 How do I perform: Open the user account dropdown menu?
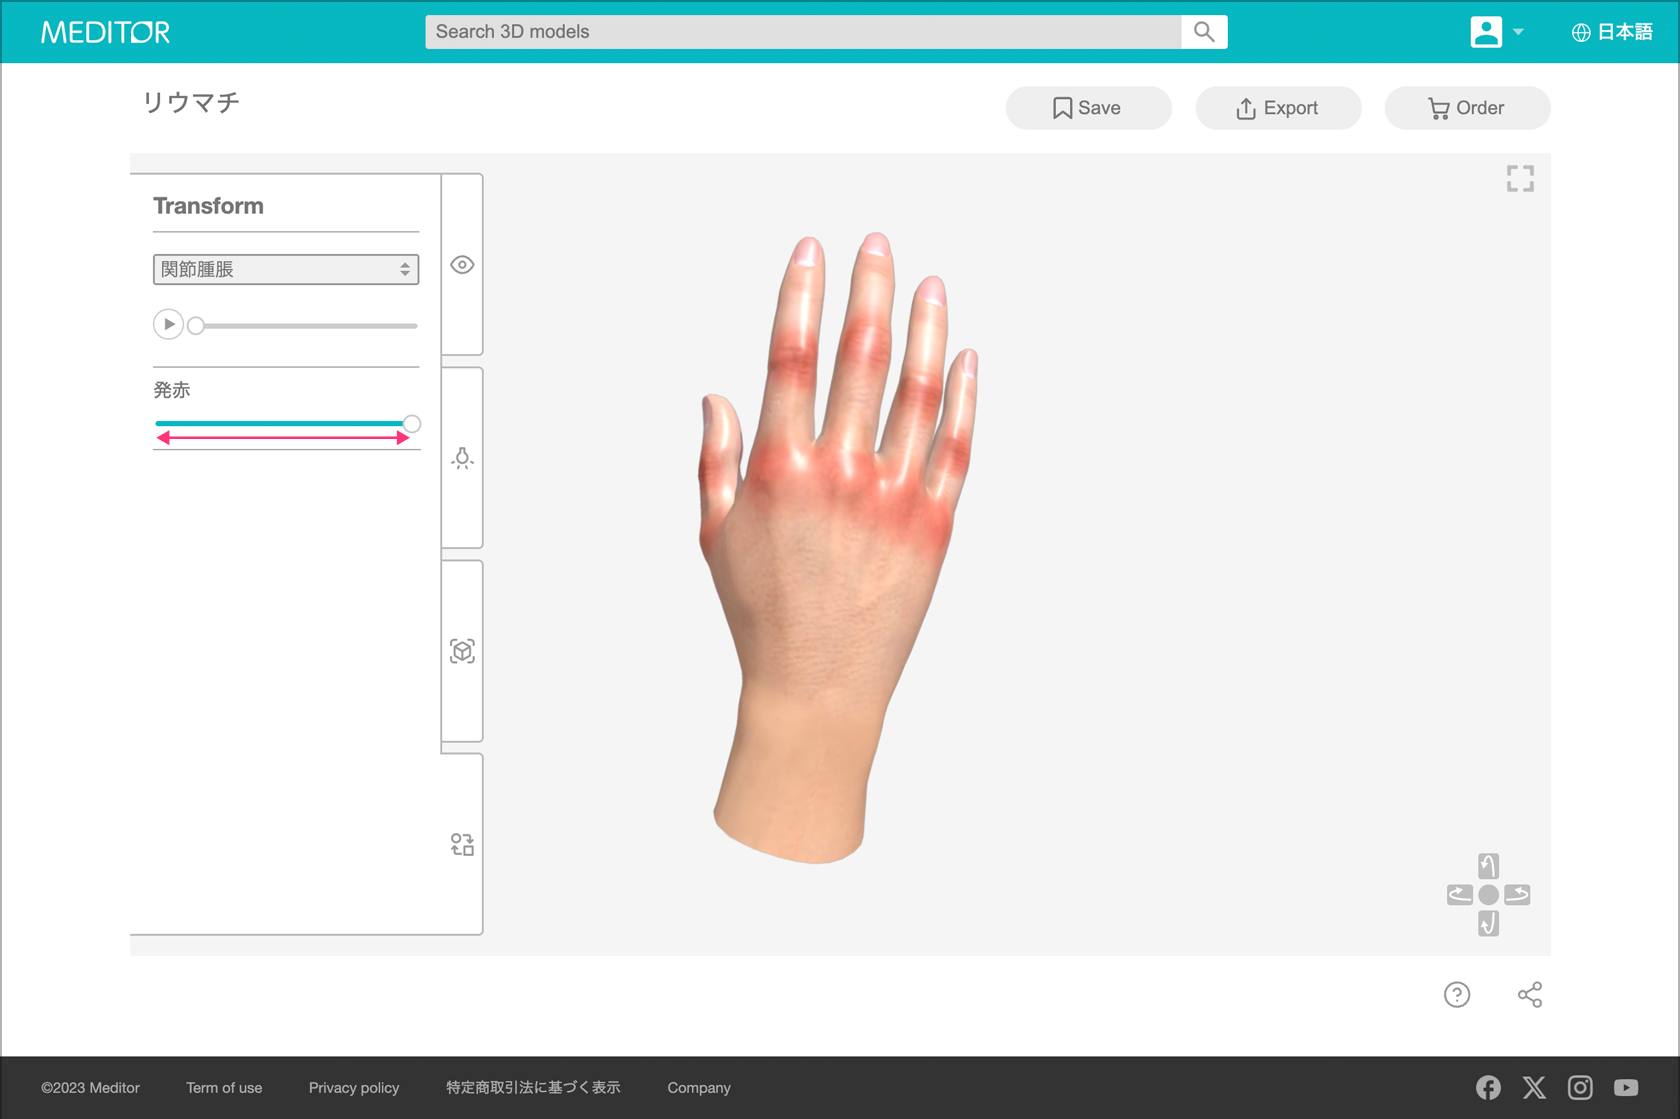click(1496, 32)
